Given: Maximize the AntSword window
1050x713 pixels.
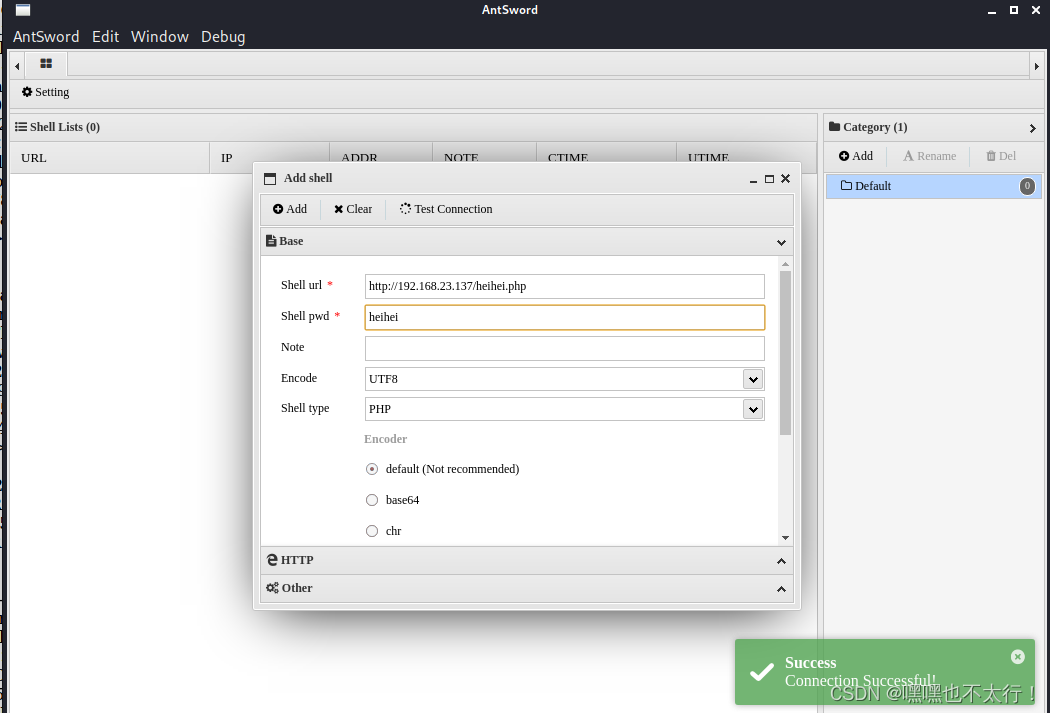Looking at the screenshot, I should coord(1014,10).
